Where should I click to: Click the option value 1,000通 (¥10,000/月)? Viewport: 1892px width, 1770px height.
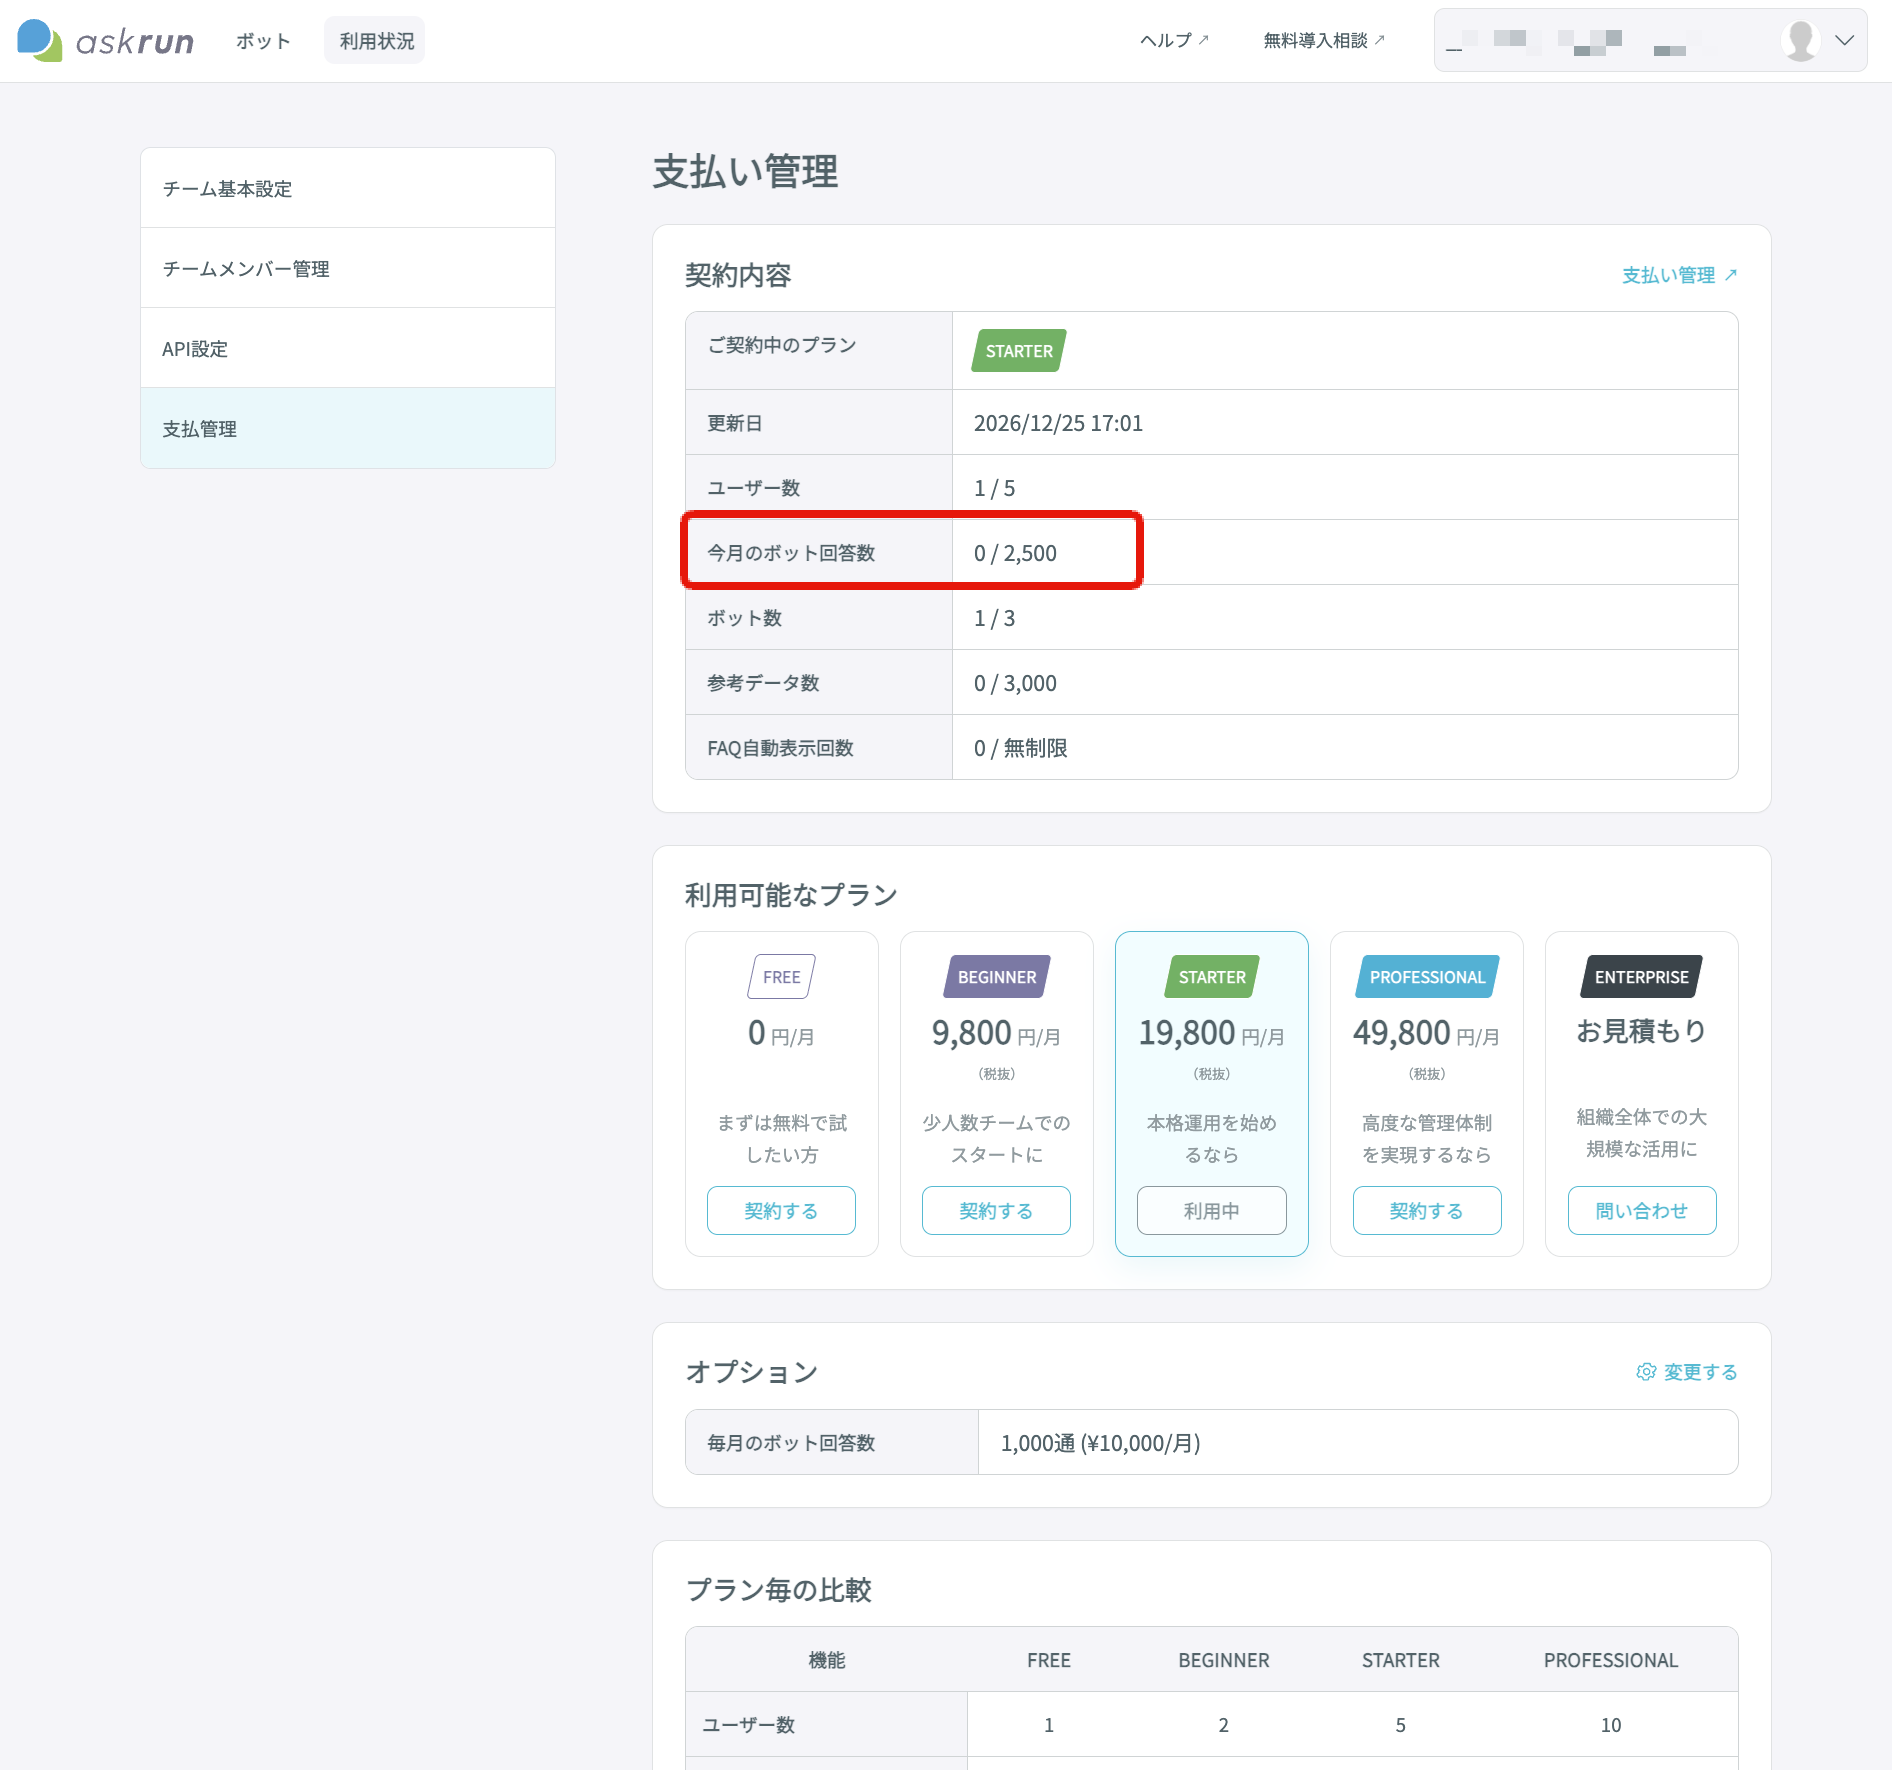click(1100, 1443)
